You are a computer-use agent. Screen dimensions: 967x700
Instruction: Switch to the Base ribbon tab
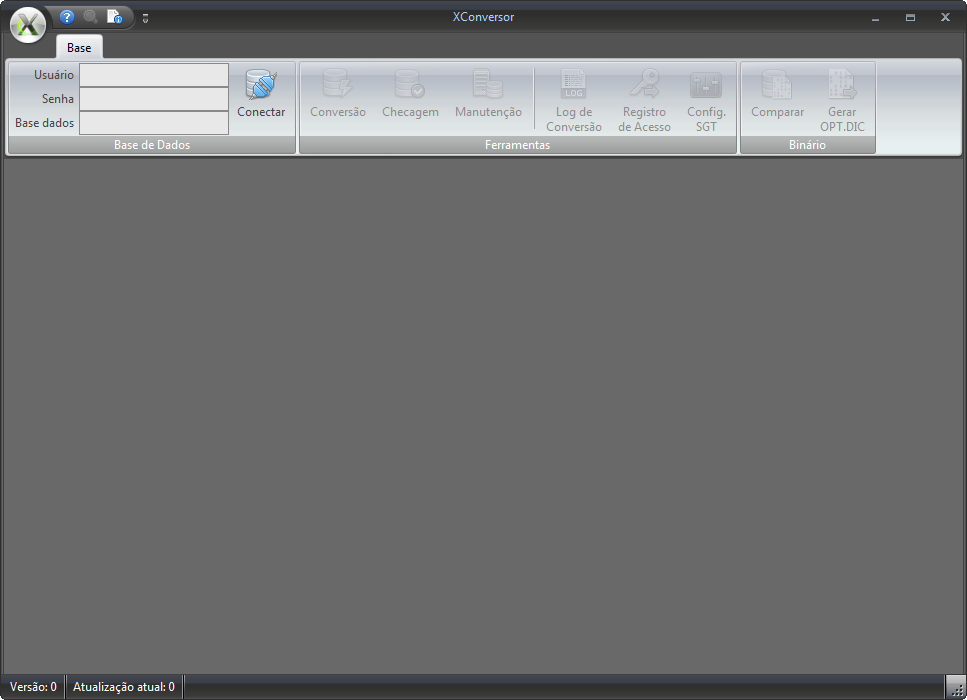[79, 48]
